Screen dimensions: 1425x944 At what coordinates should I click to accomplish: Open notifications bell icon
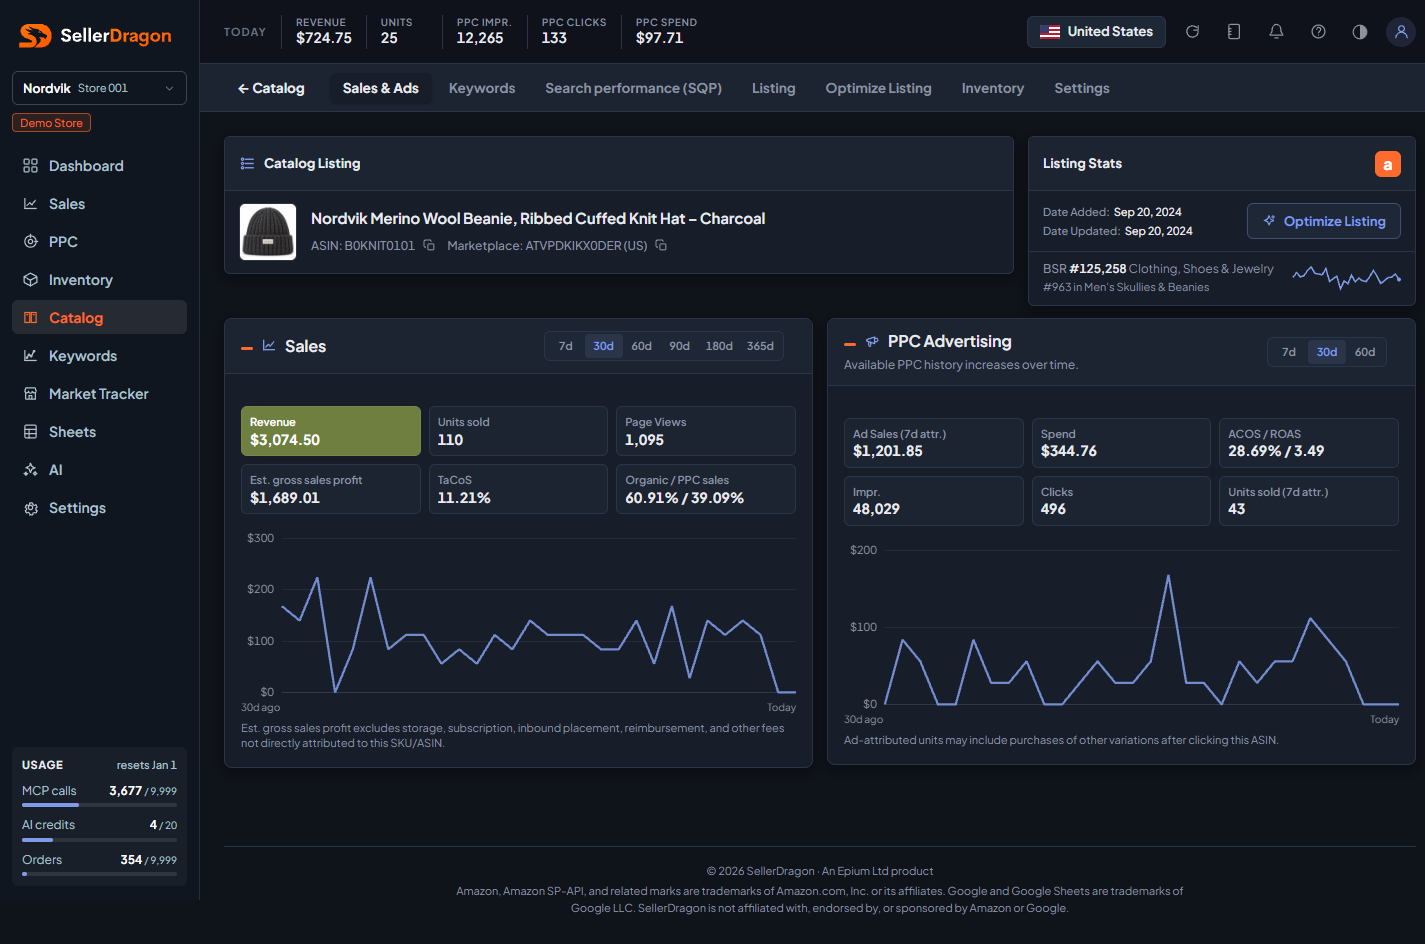(1276, 32)
